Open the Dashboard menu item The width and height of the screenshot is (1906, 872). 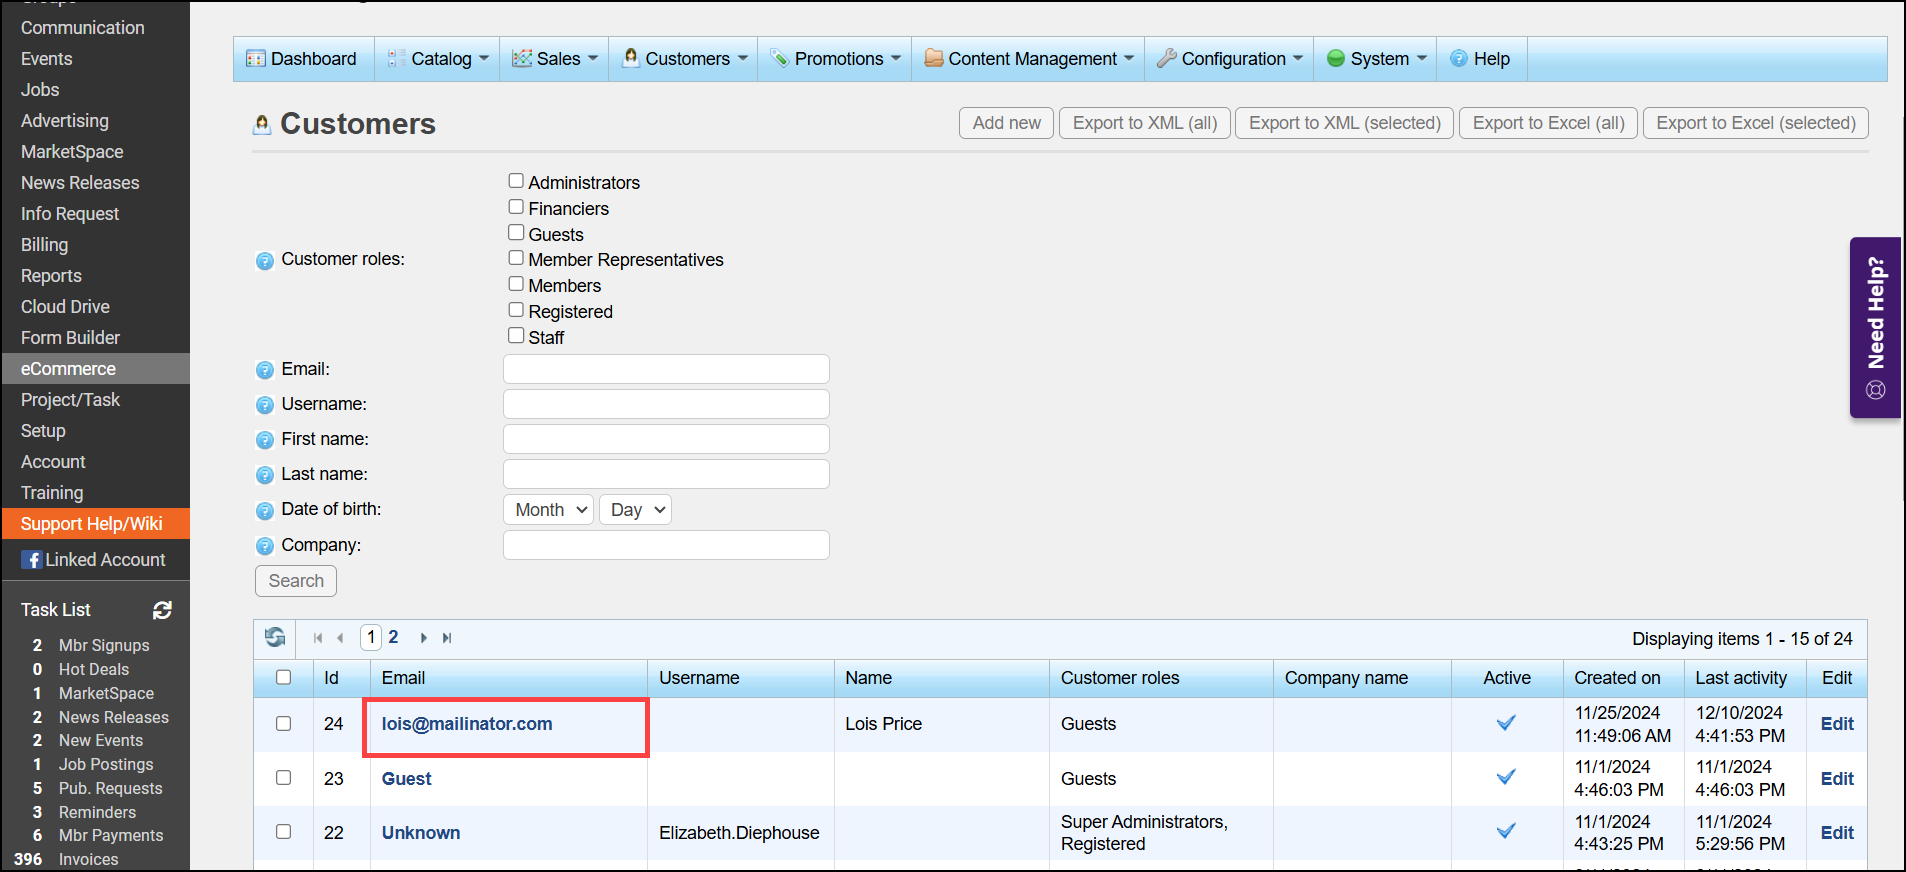303,59
